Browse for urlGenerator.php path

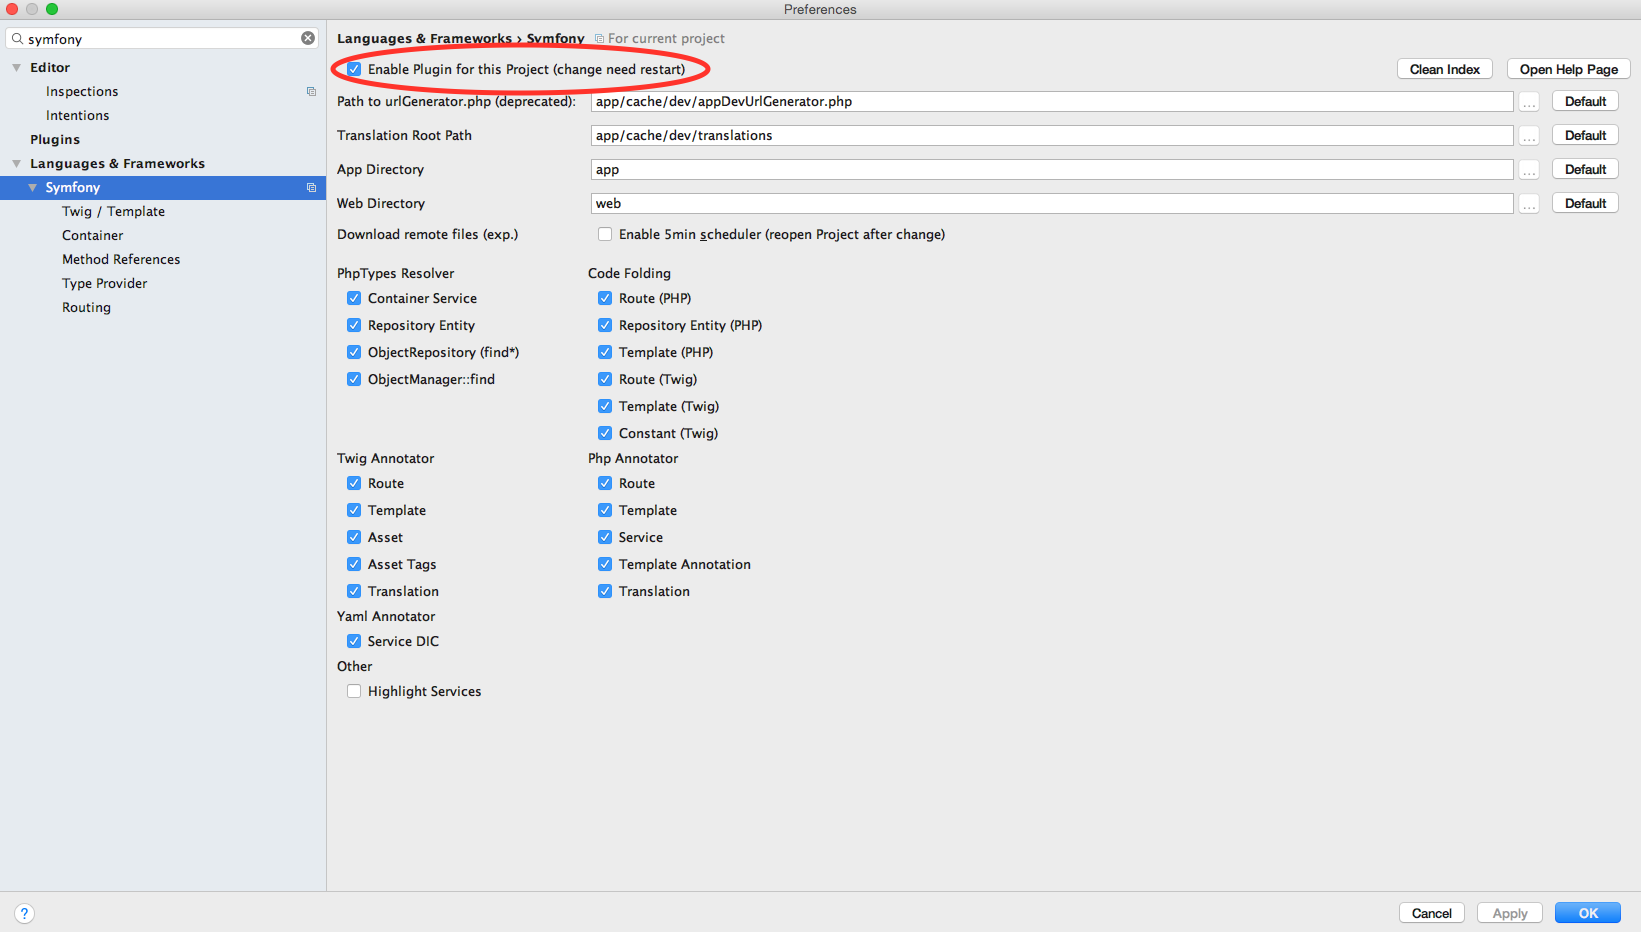coord(1529,102)
